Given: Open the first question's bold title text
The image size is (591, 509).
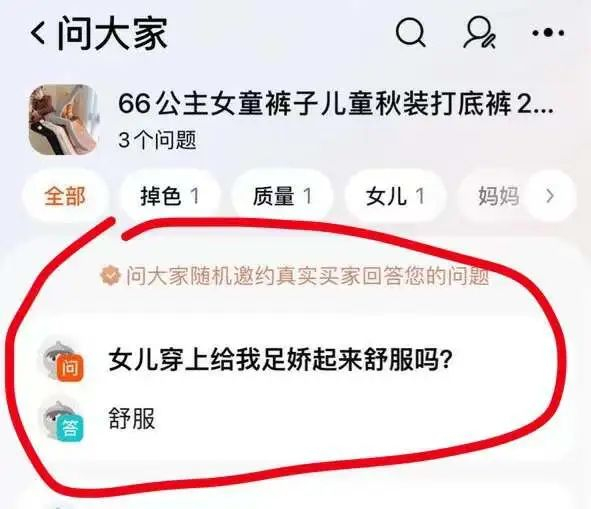Looking at the screenshot, I should 280,360.
